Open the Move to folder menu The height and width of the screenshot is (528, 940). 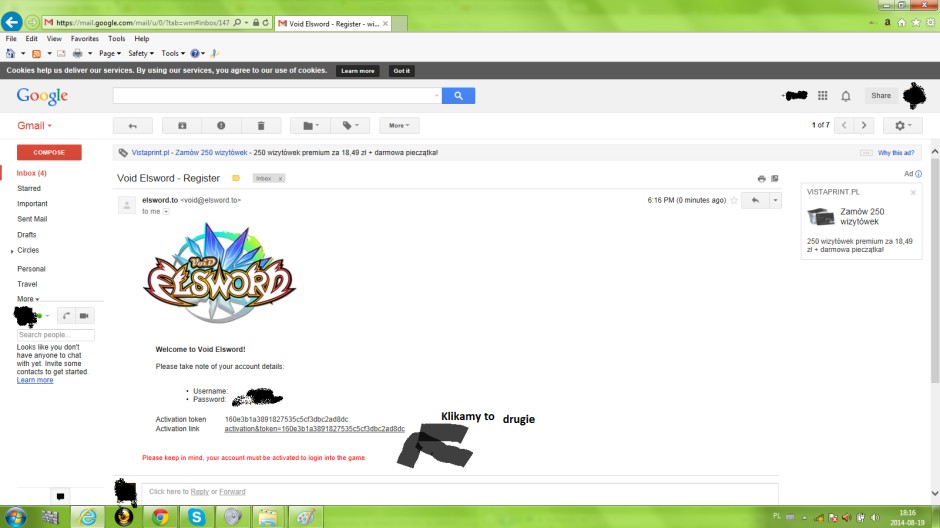[310, 125]
